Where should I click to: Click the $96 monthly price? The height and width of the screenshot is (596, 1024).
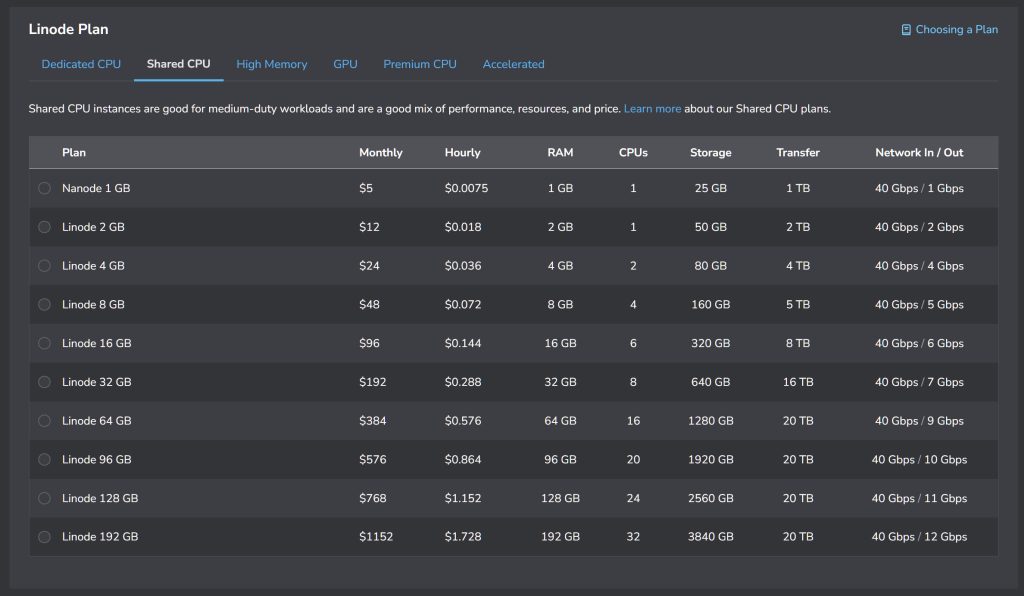click(x=369, y=343)
